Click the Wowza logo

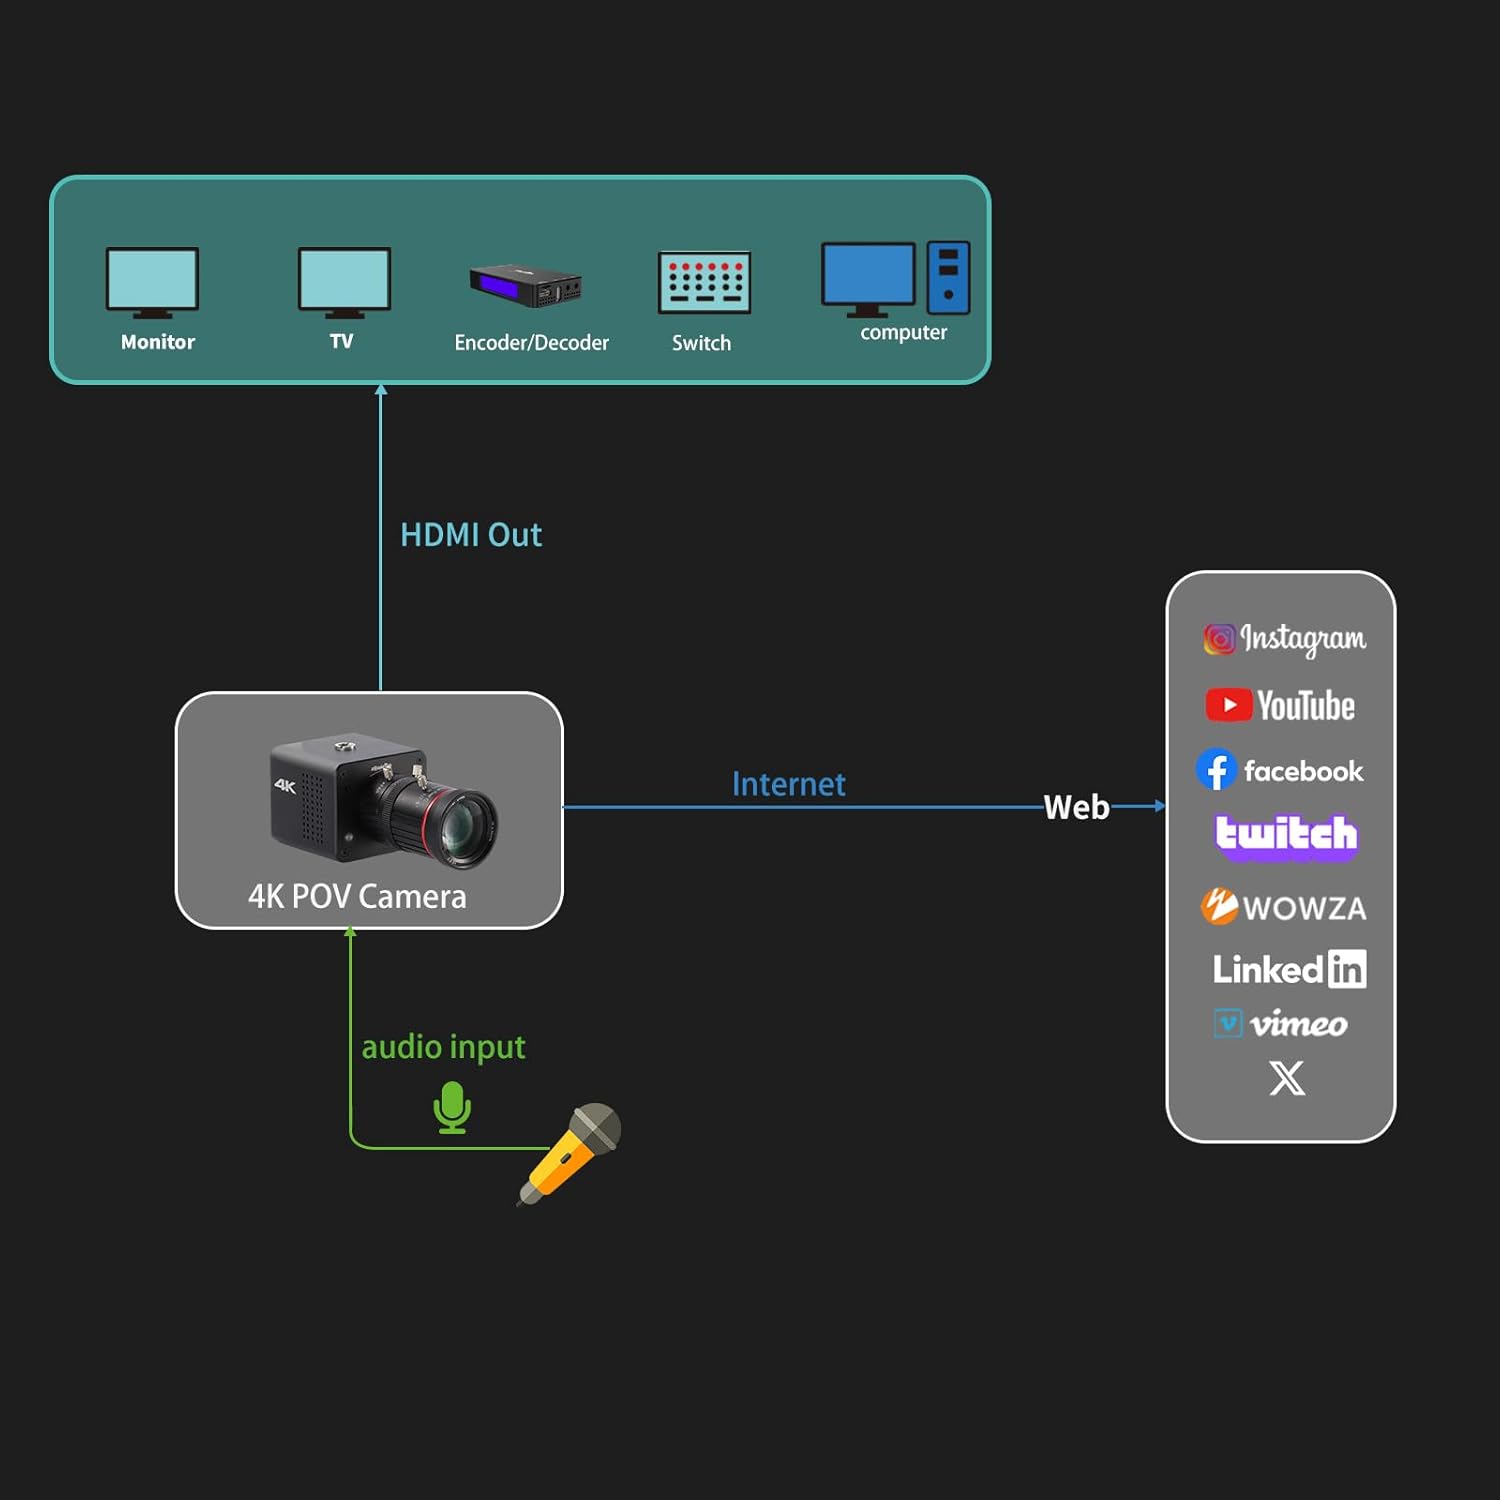[1283, 907]
